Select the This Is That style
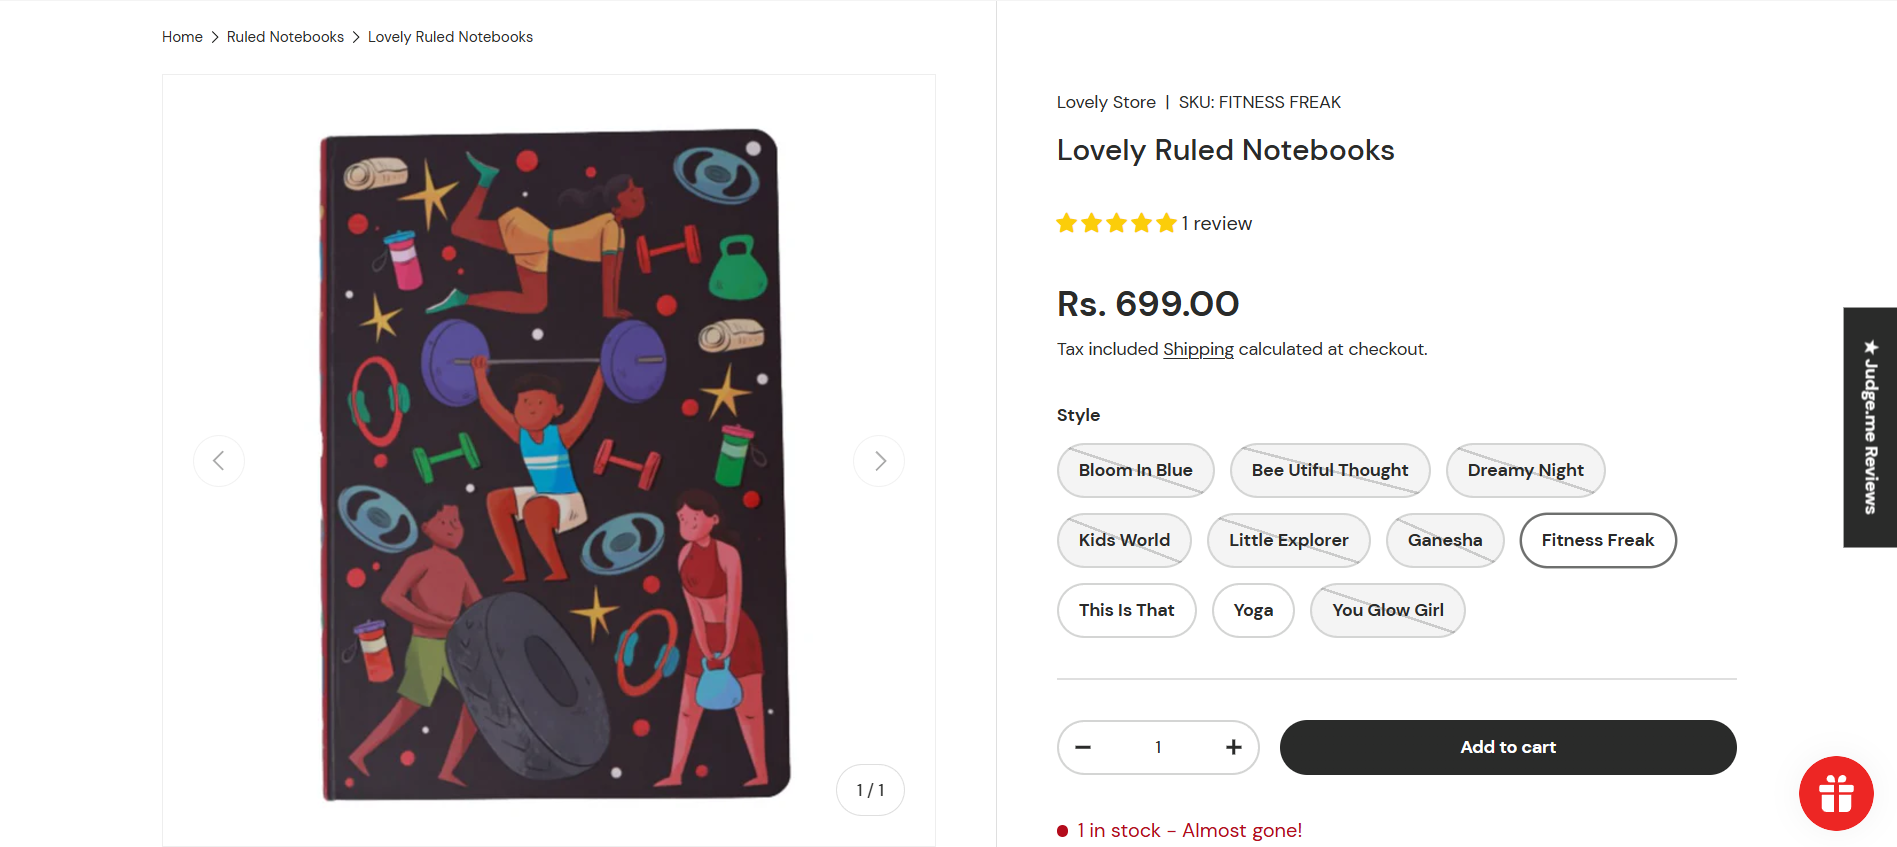 click(x=1126, y=610)
